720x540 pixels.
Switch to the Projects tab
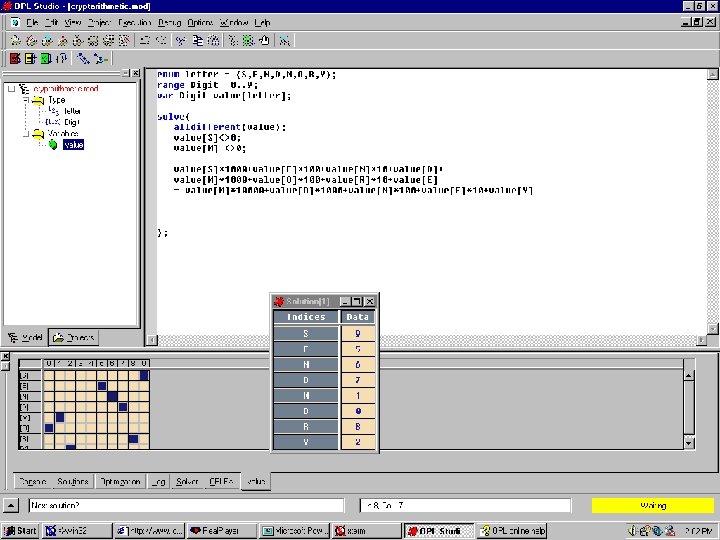coord(73,338)
